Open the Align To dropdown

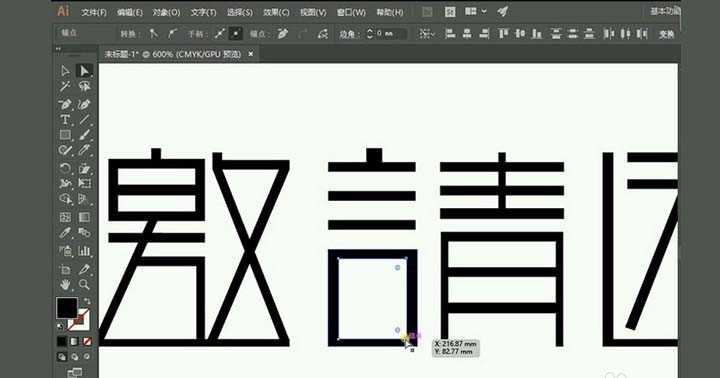[x=427, y=34]
